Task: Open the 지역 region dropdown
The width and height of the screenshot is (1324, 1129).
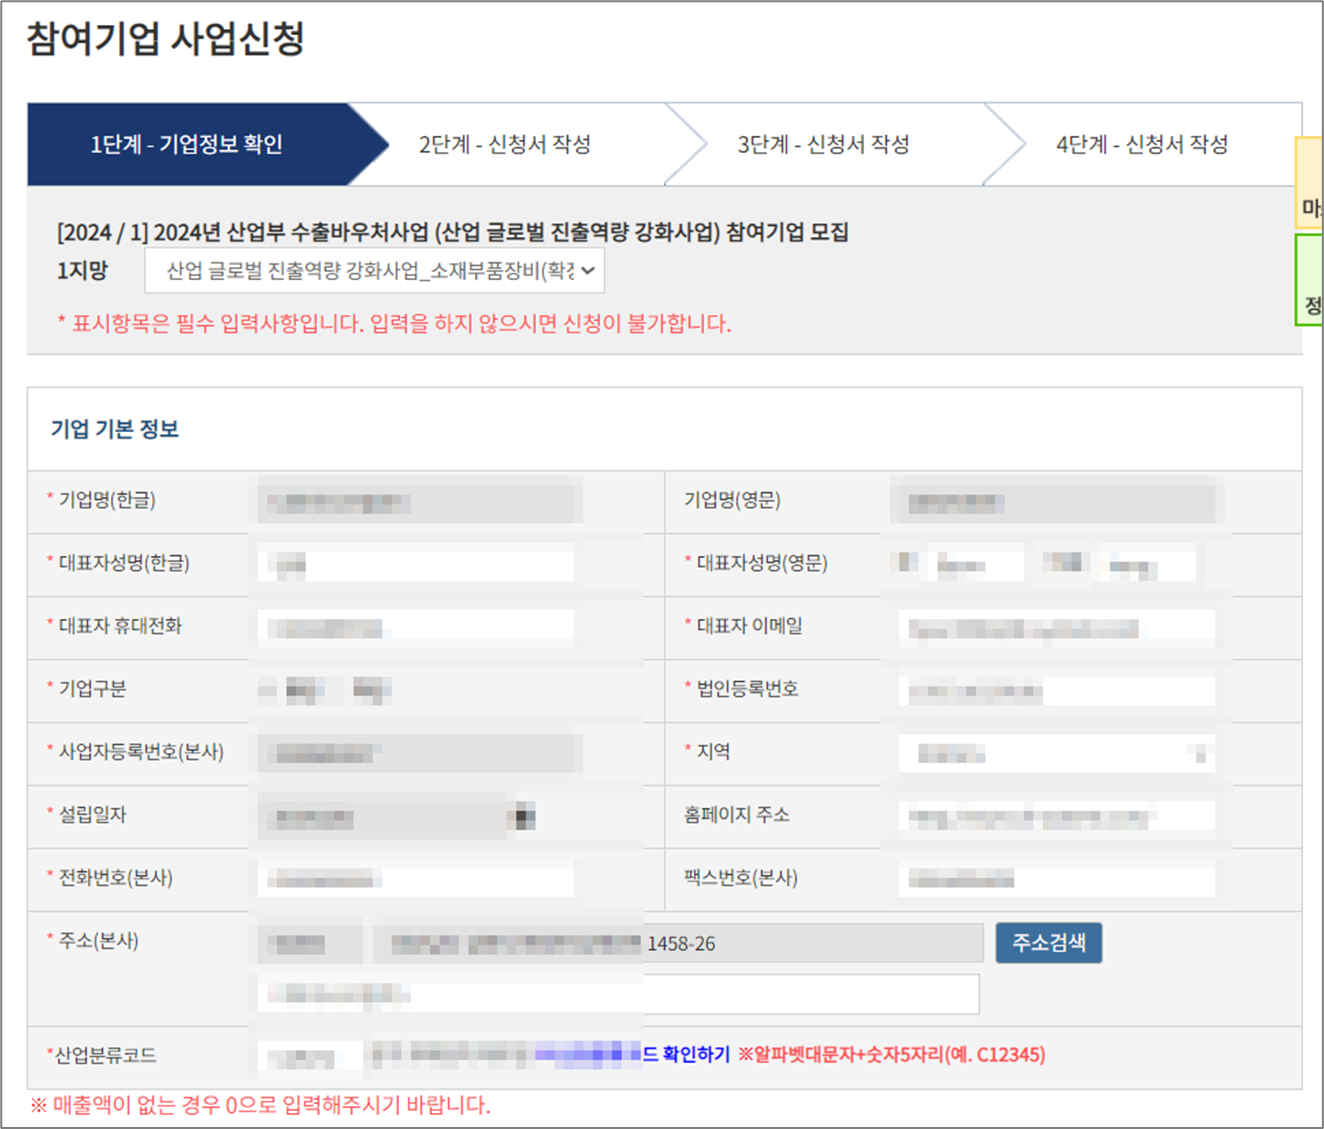Action: click(x=1057, y=754)
